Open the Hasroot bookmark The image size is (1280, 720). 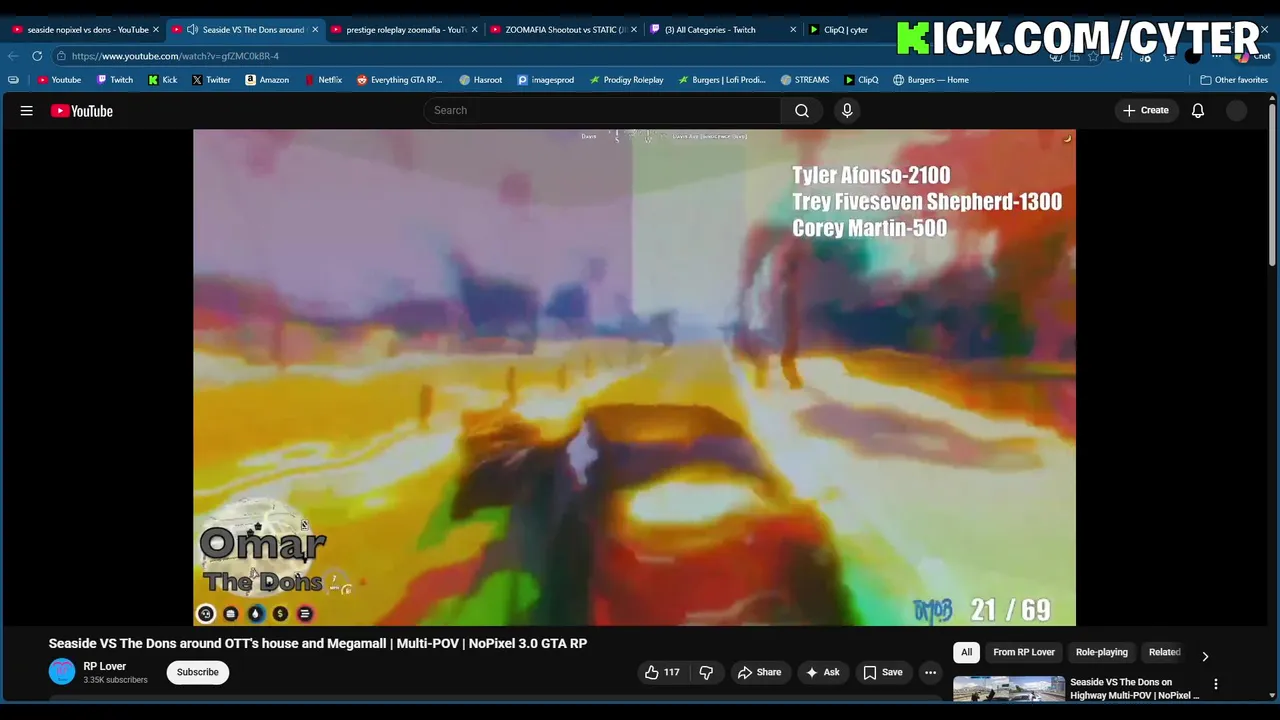481,80
